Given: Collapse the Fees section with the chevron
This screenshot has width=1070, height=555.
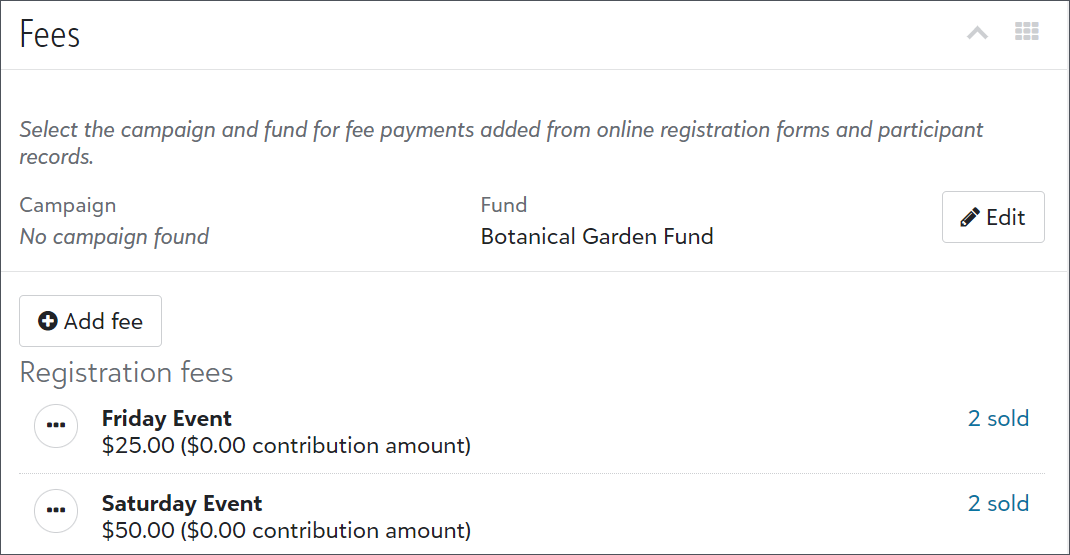Looking at the screenshot, I should (977, 33).
